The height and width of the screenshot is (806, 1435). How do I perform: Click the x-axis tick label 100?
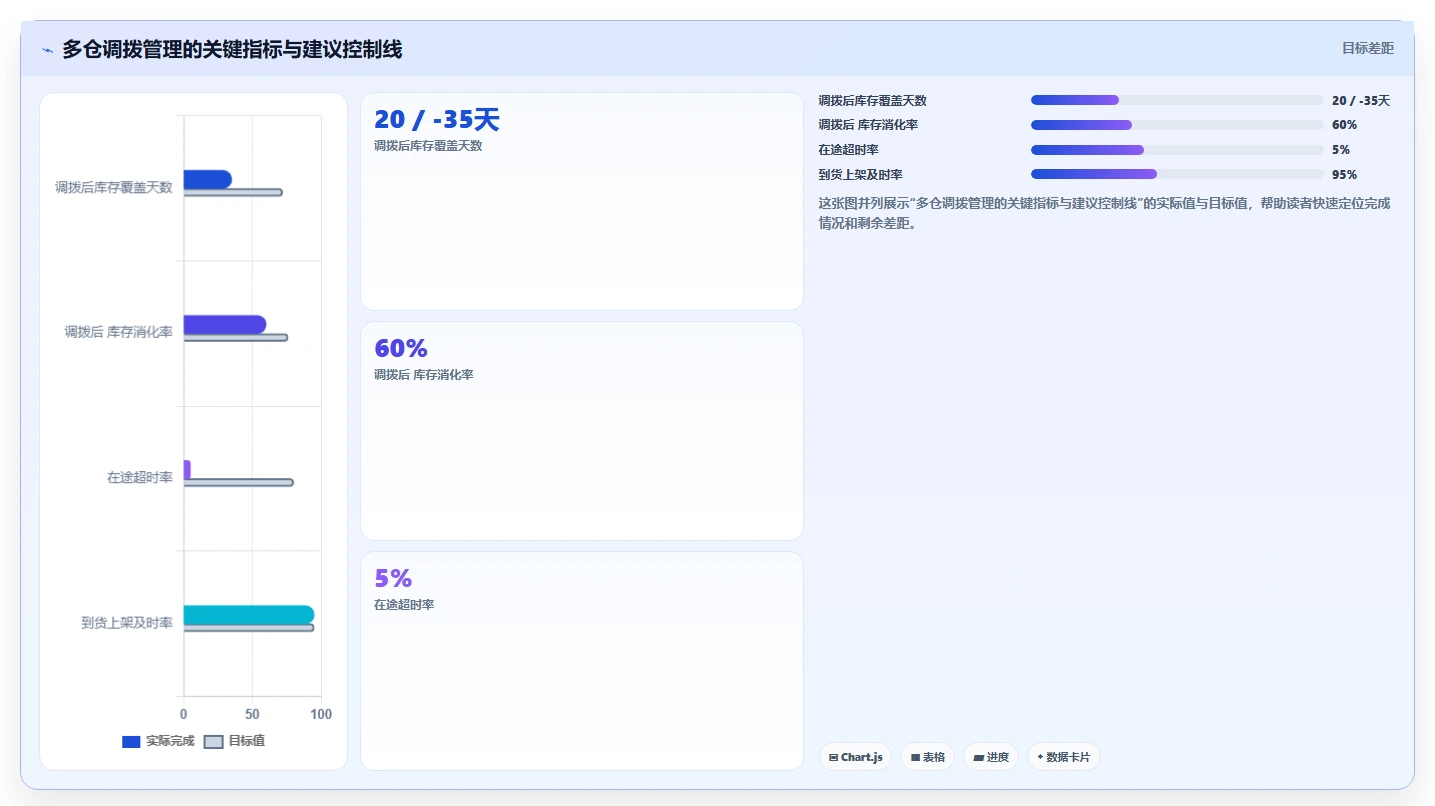pos(321,714)
